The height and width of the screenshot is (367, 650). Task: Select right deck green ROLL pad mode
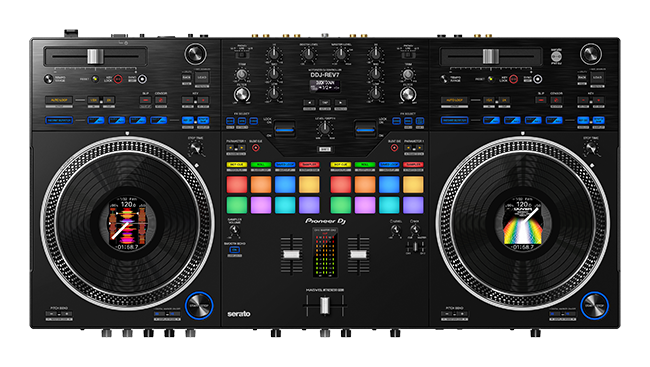(365, 165)
